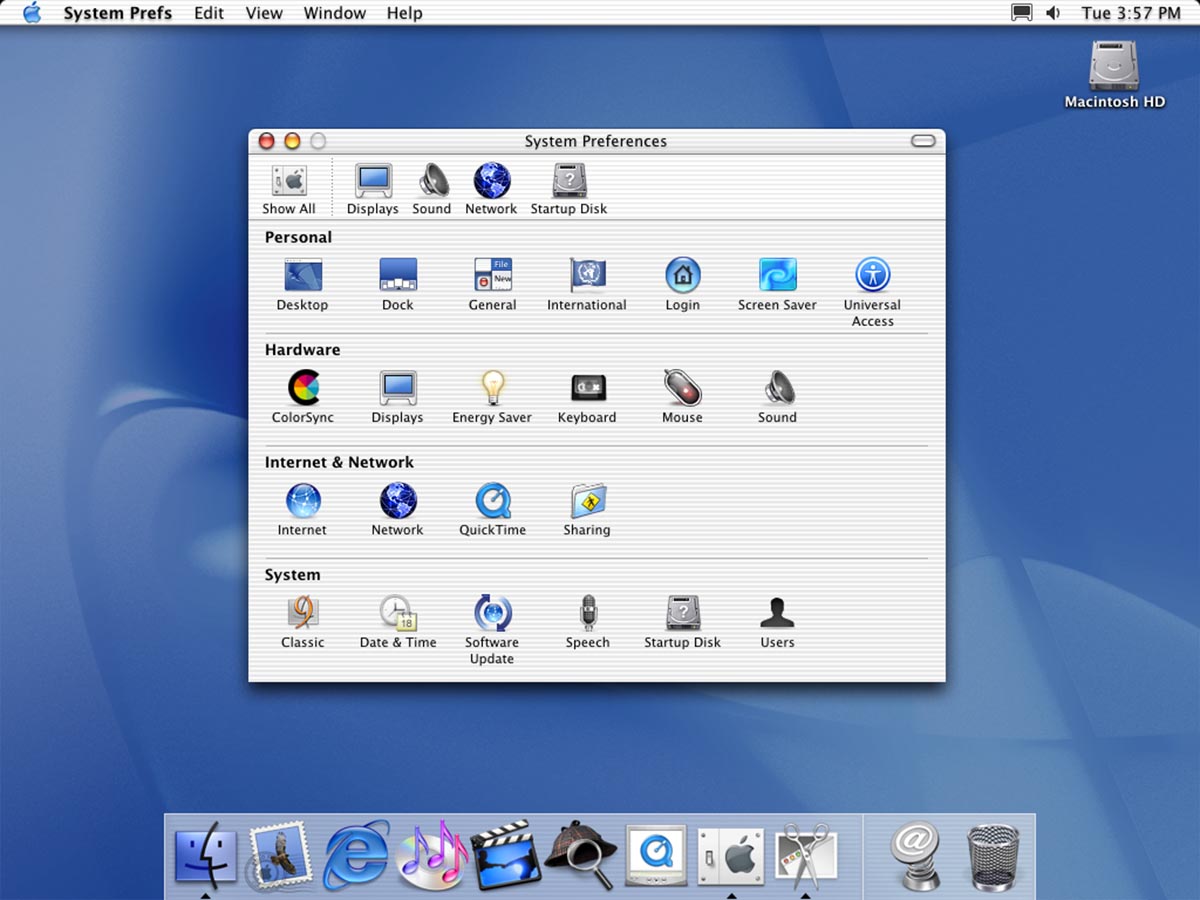Screen dimensions: 1200x900
Task: Open the Apple menu
Action: (32, 13)
